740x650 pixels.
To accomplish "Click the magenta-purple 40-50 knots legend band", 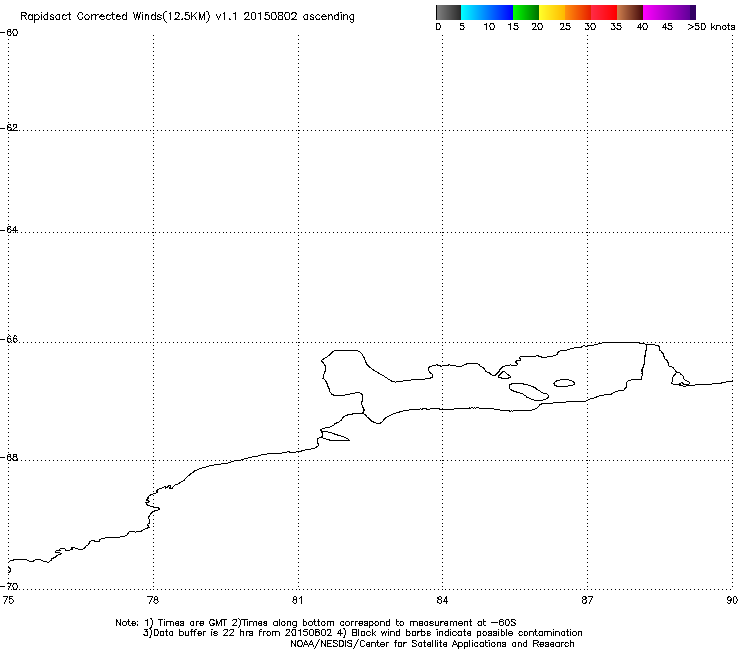I will coord(669,12).
